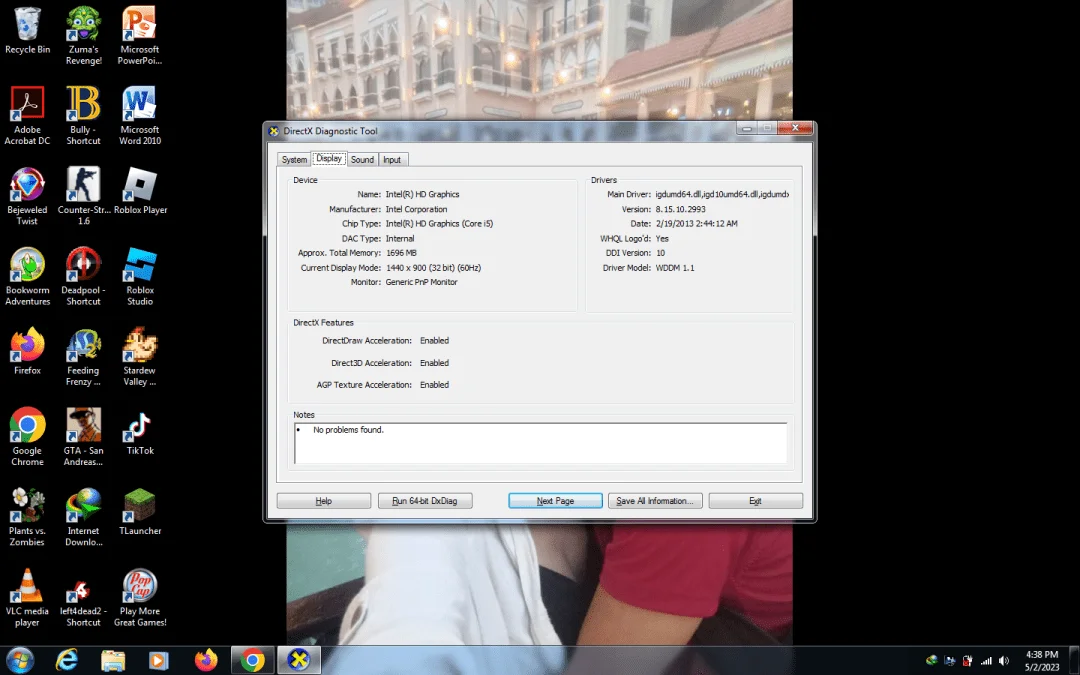Viewport: 1080px width, 675px height.
Task: Click VLC media player desktop icon
Action: (x=28, y=597)
